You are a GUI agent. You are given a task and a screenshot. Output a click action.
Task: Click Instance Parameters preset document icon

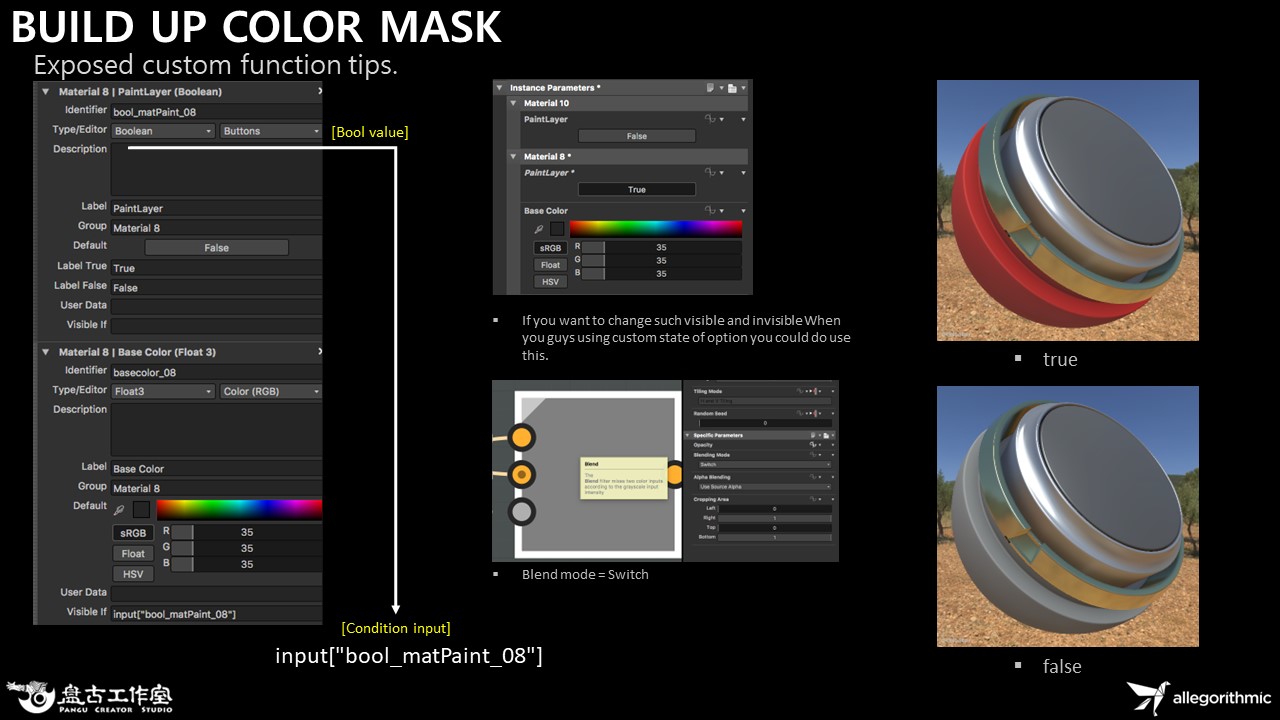tap(710, 88)
